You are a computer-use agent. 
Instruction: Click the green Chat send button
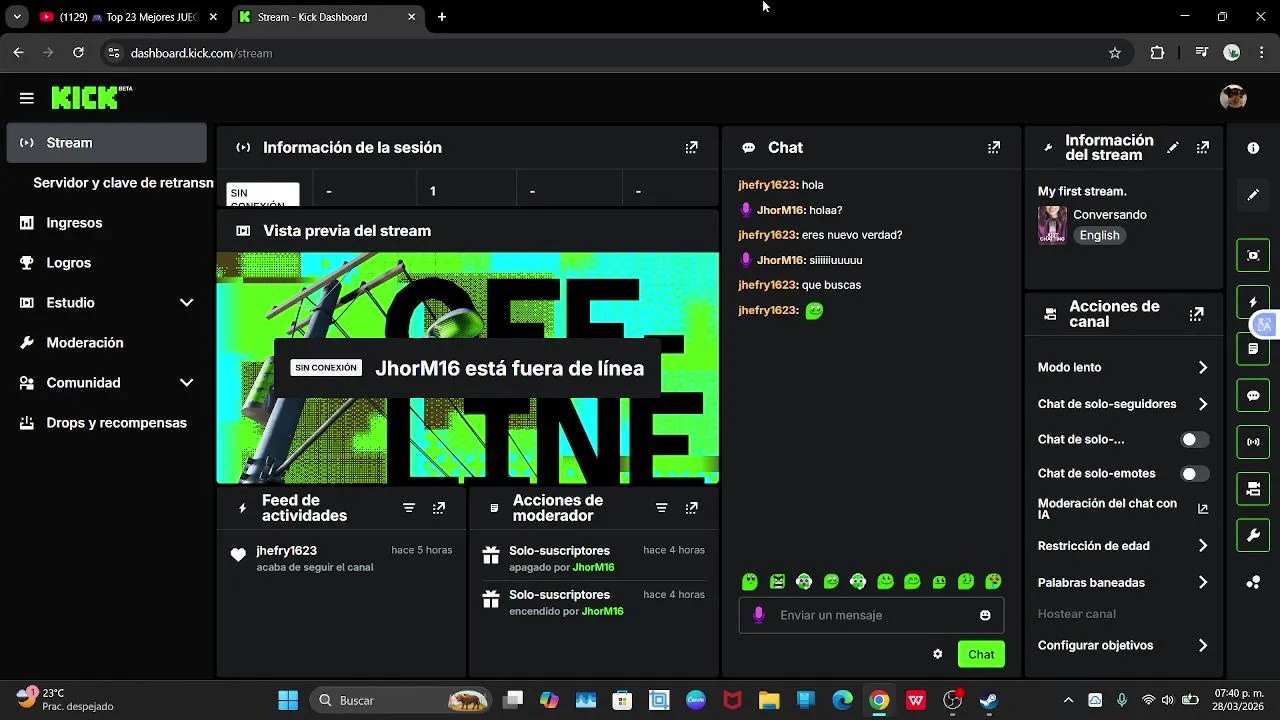(x=981, y=654)
